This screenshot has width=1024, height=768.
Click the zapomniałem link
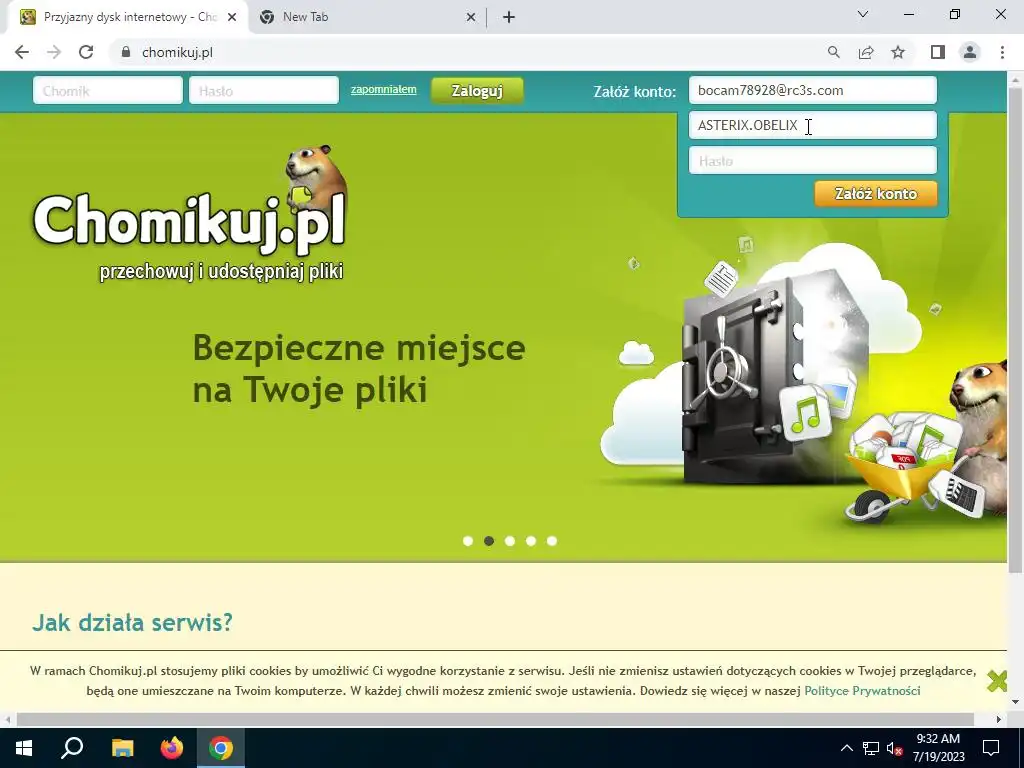click(x=383, y=89)
